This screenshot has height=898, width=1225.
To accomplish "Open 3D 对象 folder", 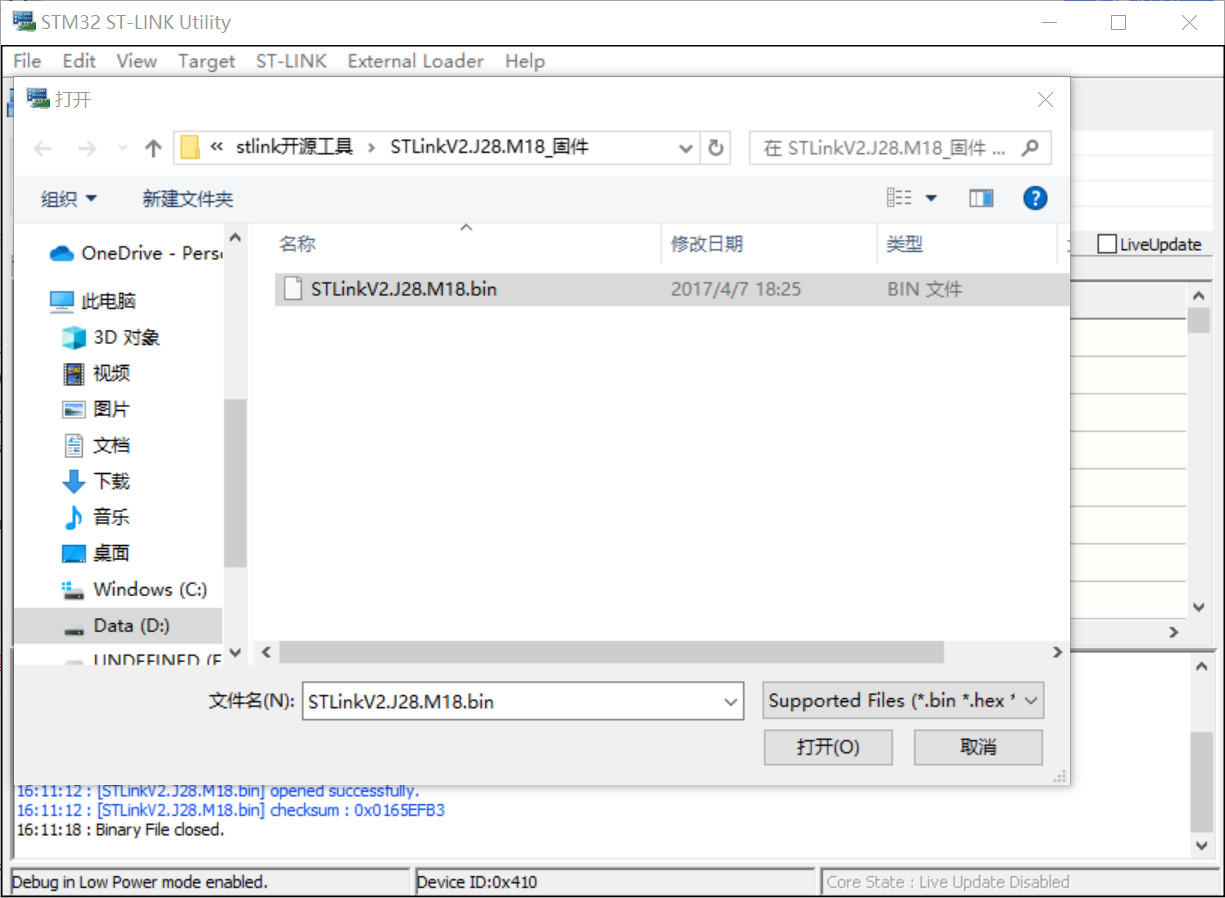I will point(110,337).
